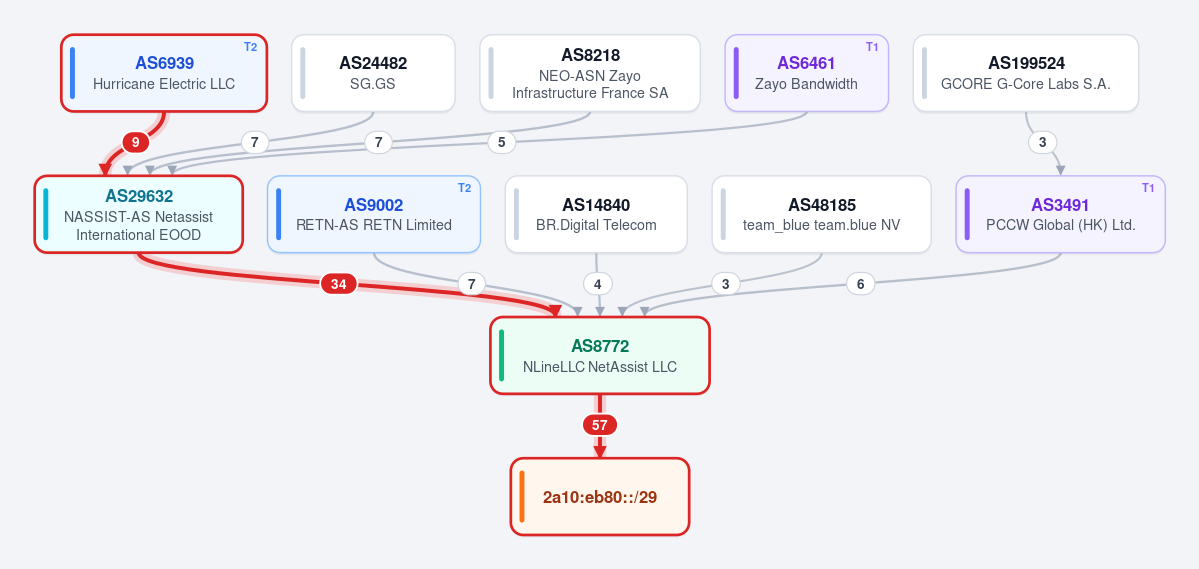Select the AS9002 RETN Limited node
Screen dimensions: 1199x569
[x=373, y=214]
